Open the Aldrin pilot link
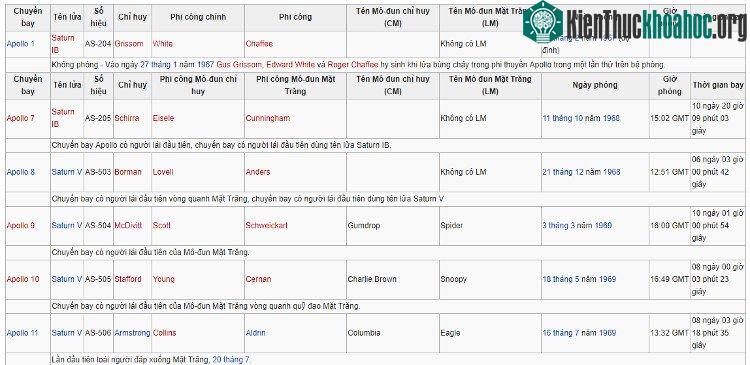 pyautogui.click(x=255, y=333)
